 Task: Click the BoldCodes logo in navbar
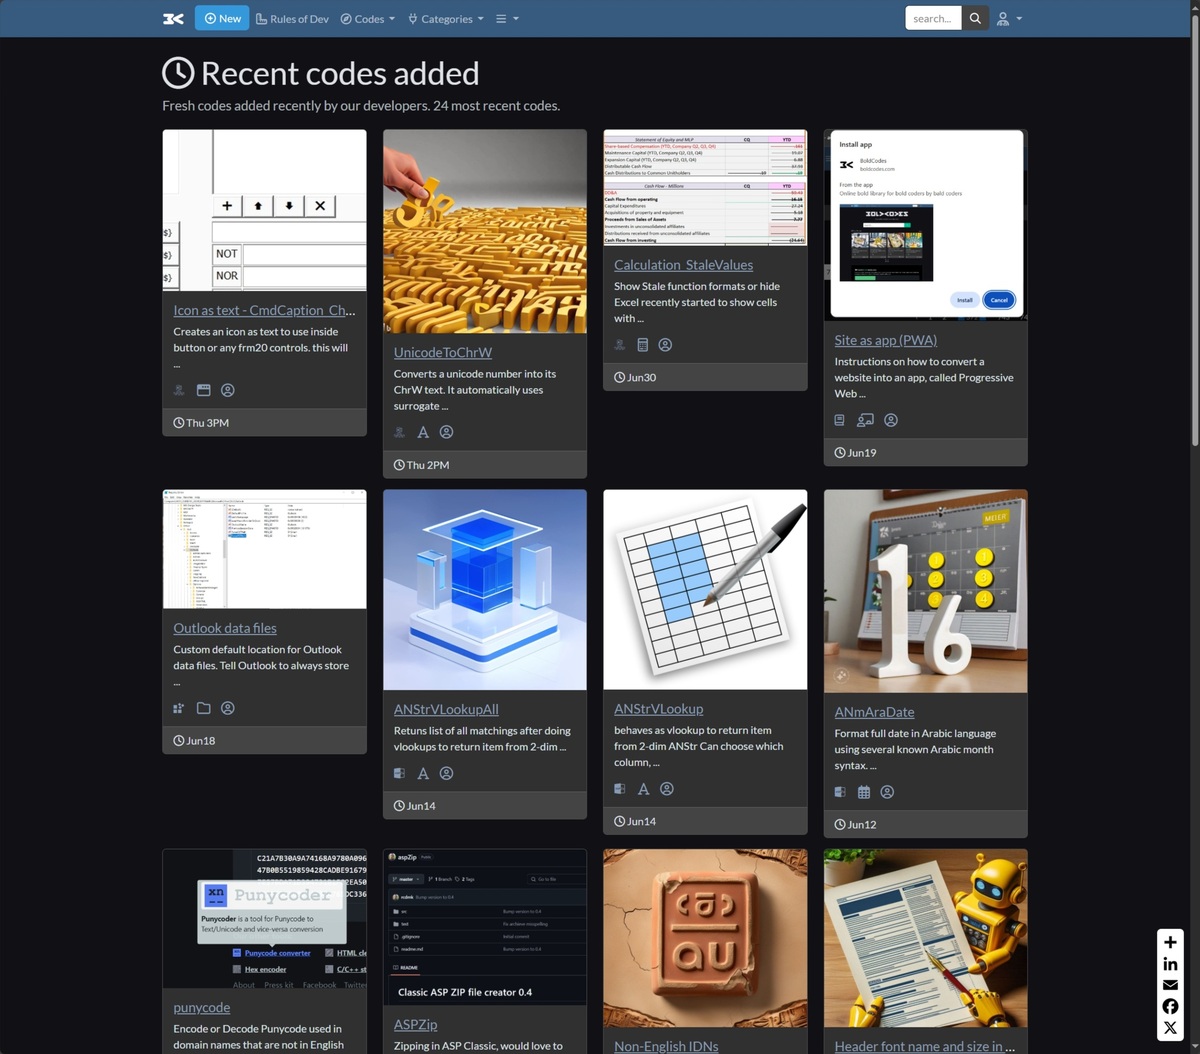(x=173, y=18)
